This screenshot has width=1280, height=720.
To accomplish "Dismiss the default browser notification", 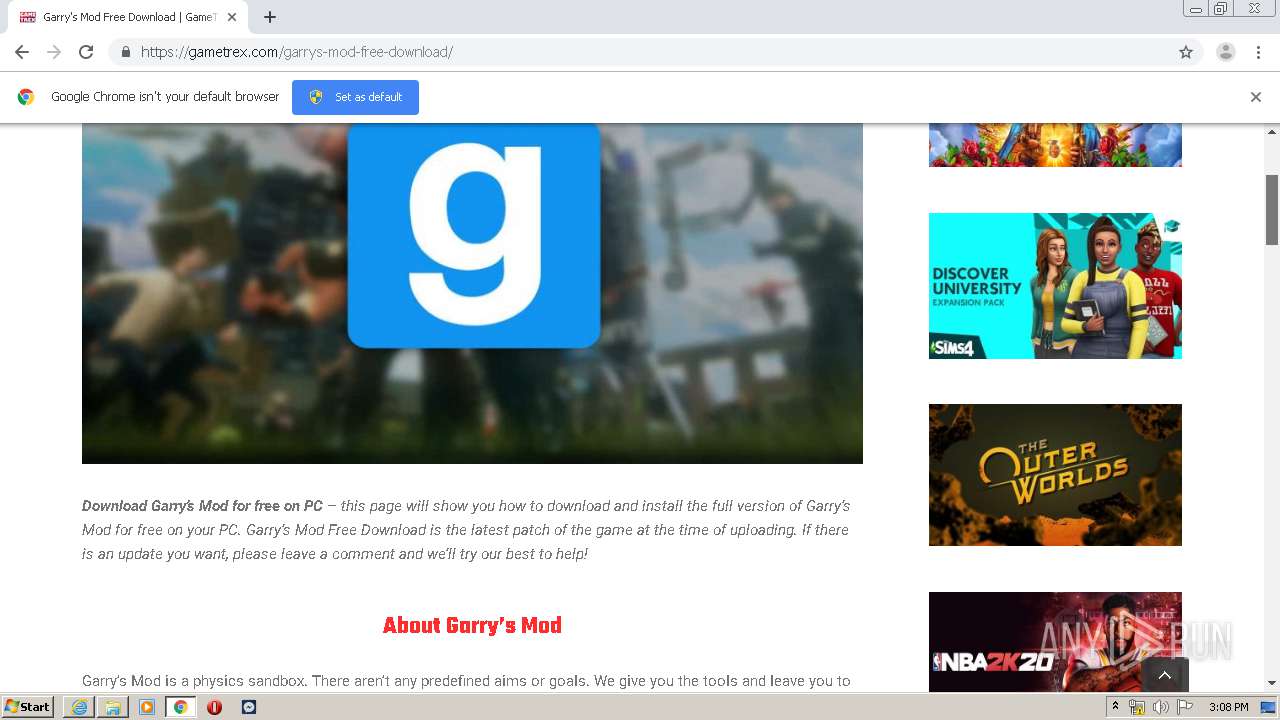I will pyautogui.click(x=1256, y=97).
